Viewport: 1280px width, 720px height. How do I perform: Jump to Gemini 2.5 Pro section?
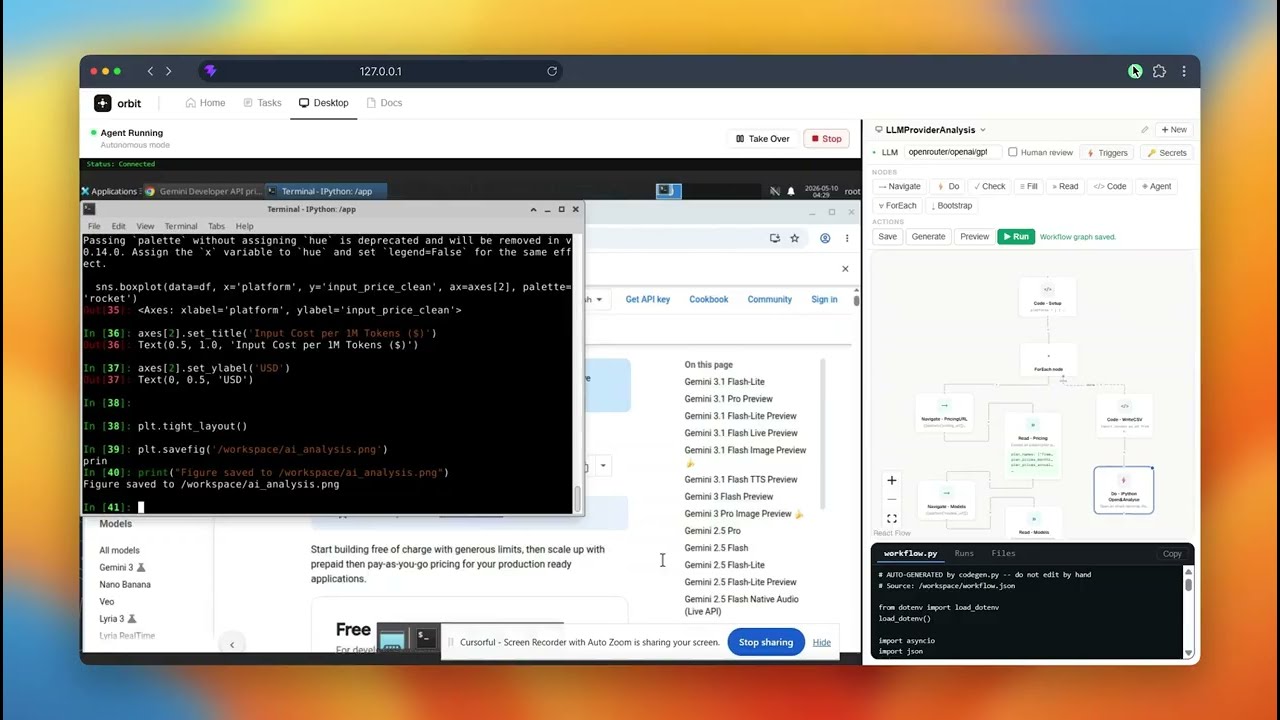(x=713, y=531)
